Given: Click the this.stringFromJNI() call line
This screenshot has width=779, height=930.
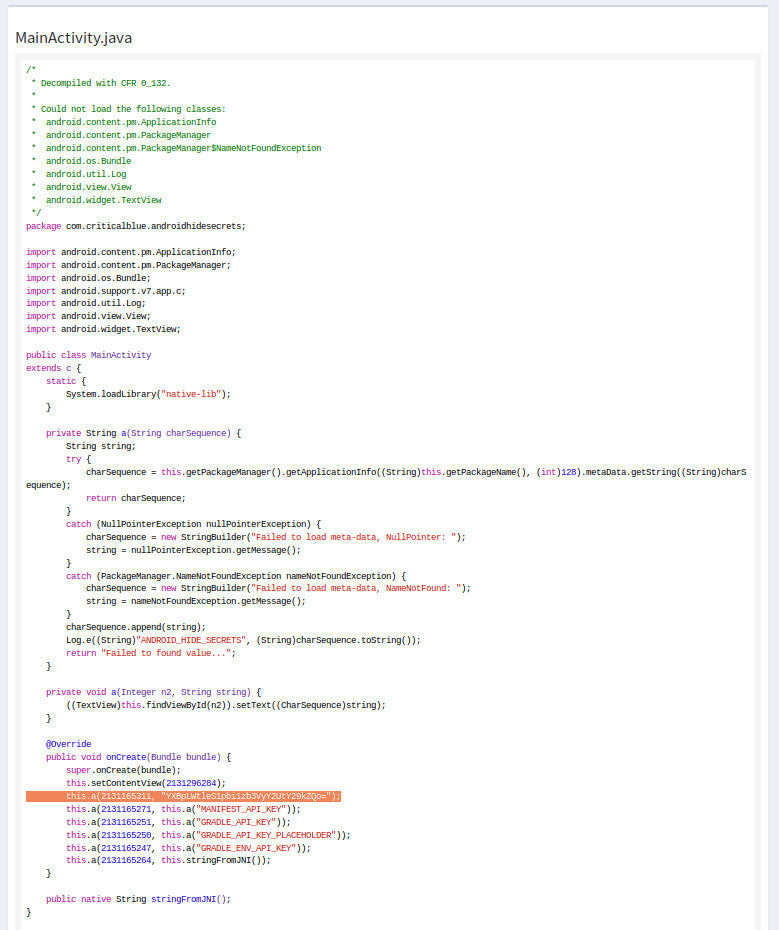Looking at the screenshot, I should 168,861.
